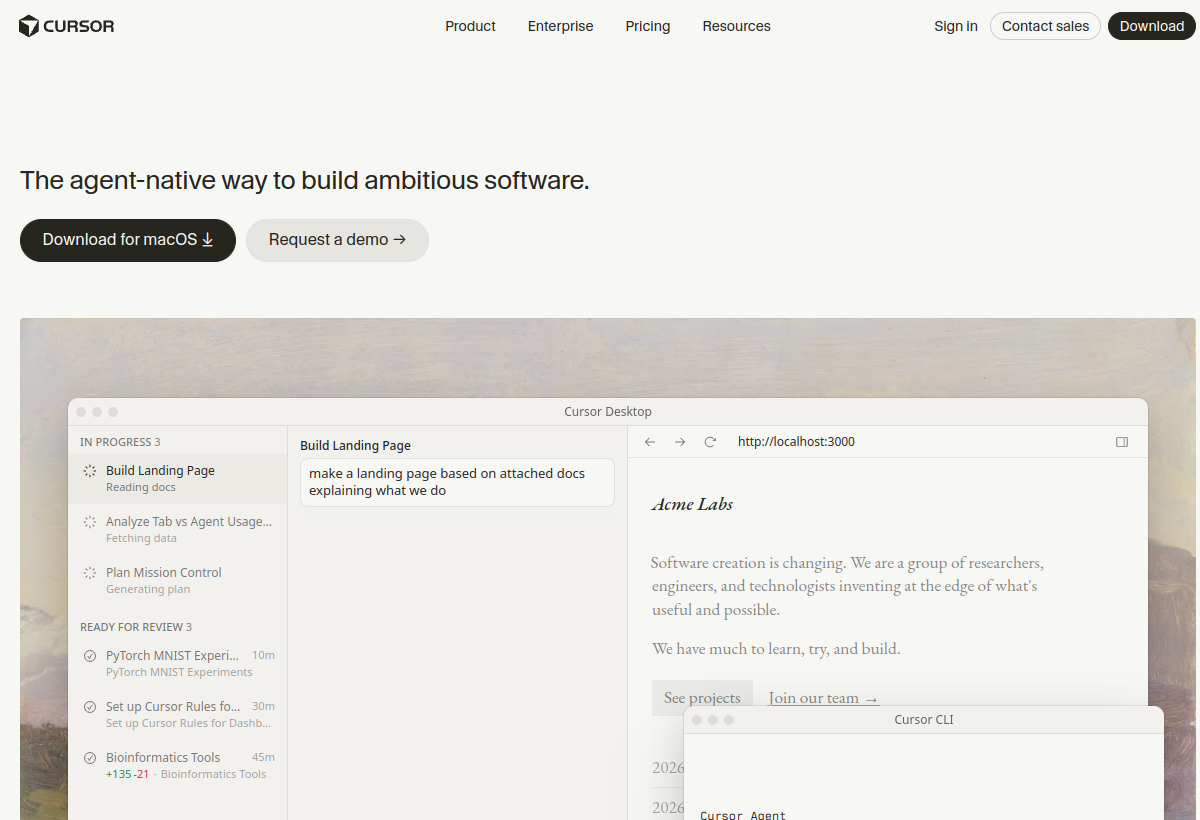Image resolution: width=1200 pixels, height=820 pixels.
Task: Click check icon beside Bioinformatics Tools
Action: (x=89, y=758)
